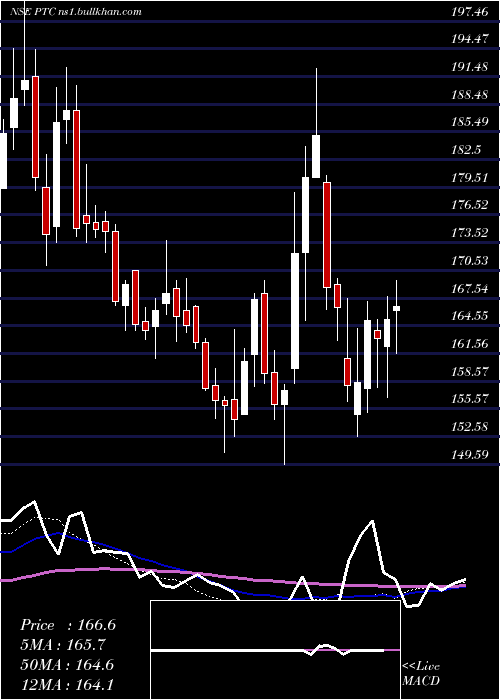This screenshot has width=500, height=700.
Task: Click the 167.54 price axis label
Action: [x=469, y=288]
